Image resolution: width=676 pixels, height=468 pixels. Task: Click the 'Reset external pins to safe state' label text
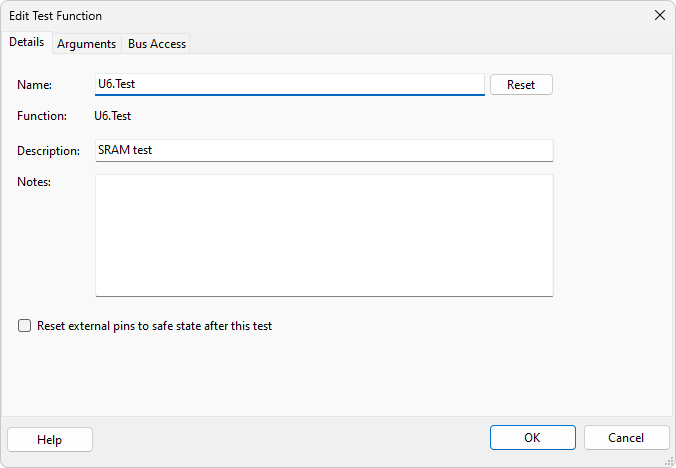pos(154,326)
